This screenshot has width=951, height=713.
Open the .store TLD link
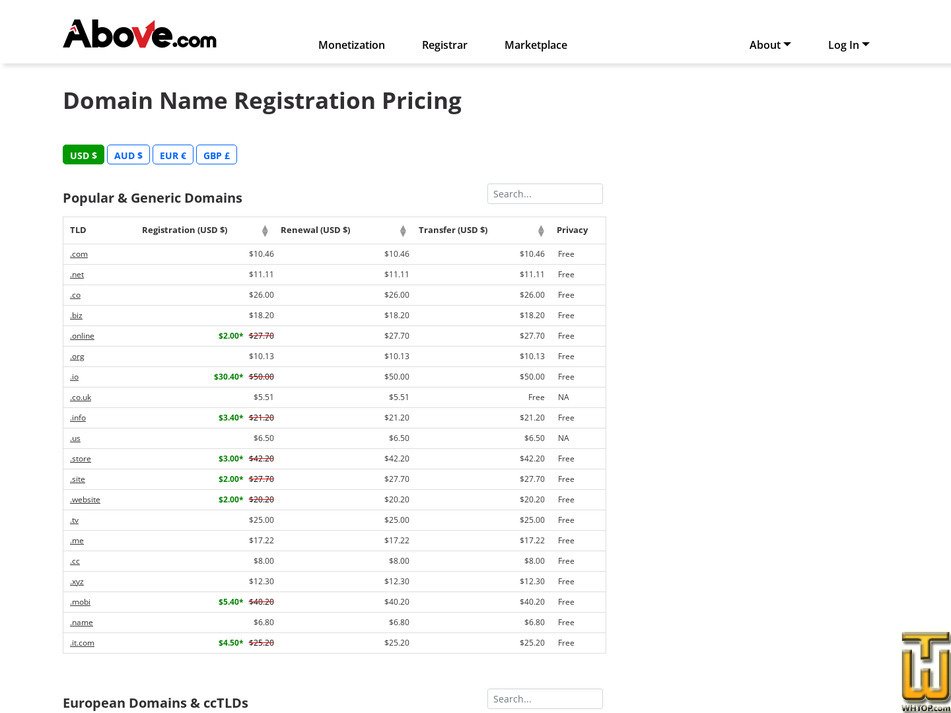(x=80, y=459)
